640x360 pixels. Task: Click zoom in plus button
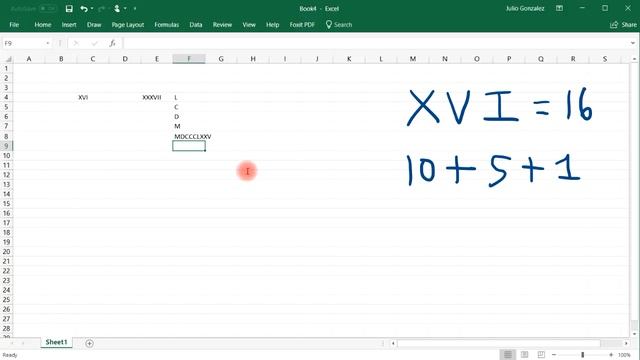611,355
